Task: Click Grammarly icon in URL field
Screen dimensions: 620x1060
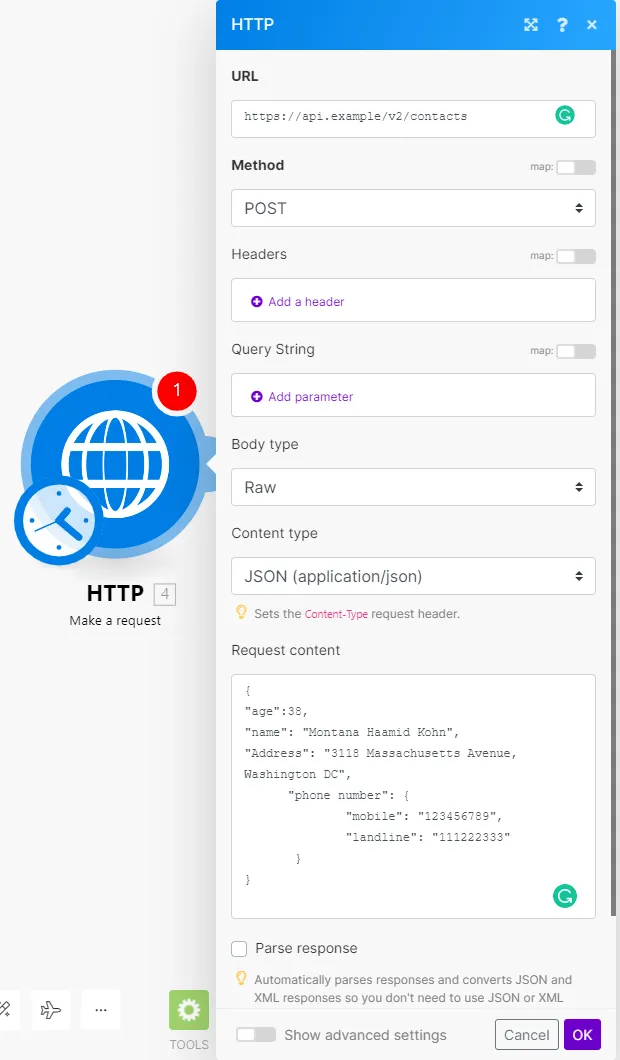Action: point(565,116)
